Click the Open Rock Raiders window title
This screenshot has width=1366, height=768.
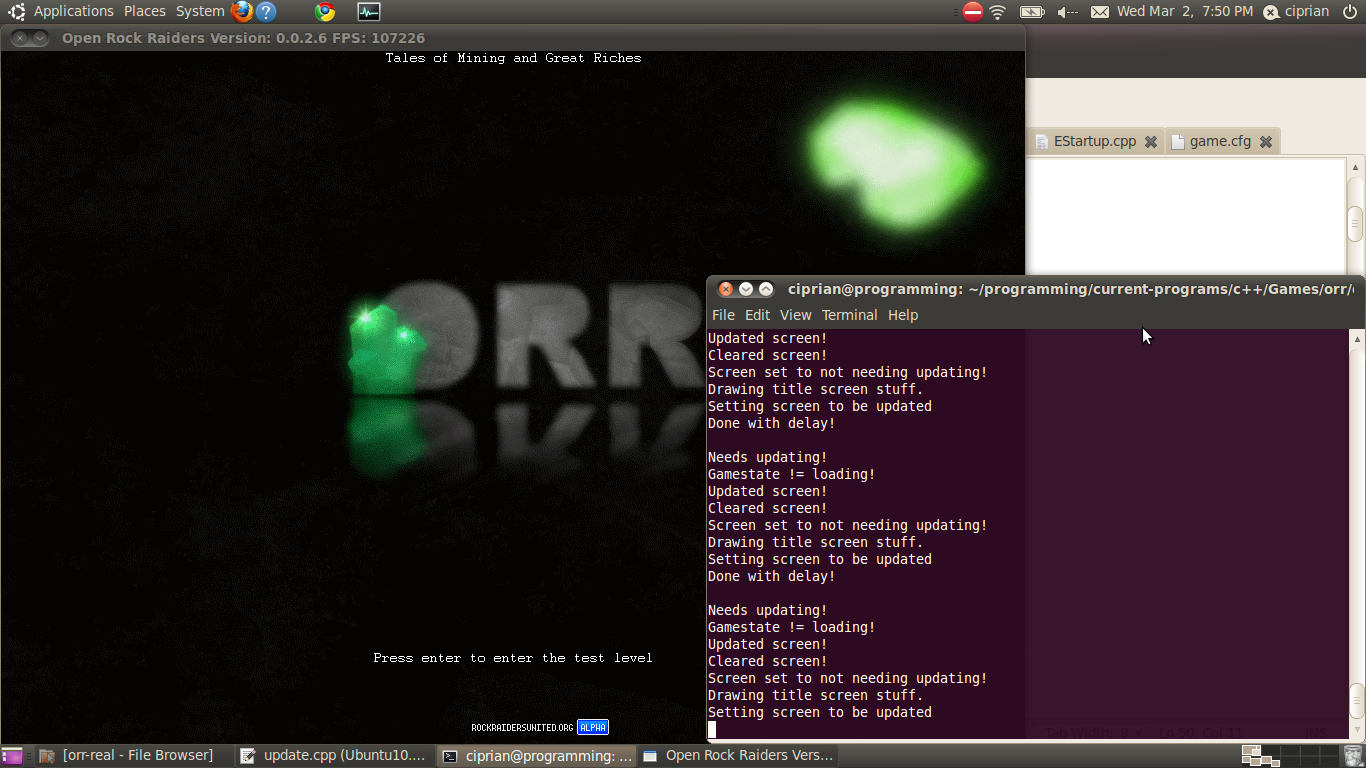click(243, 38)
